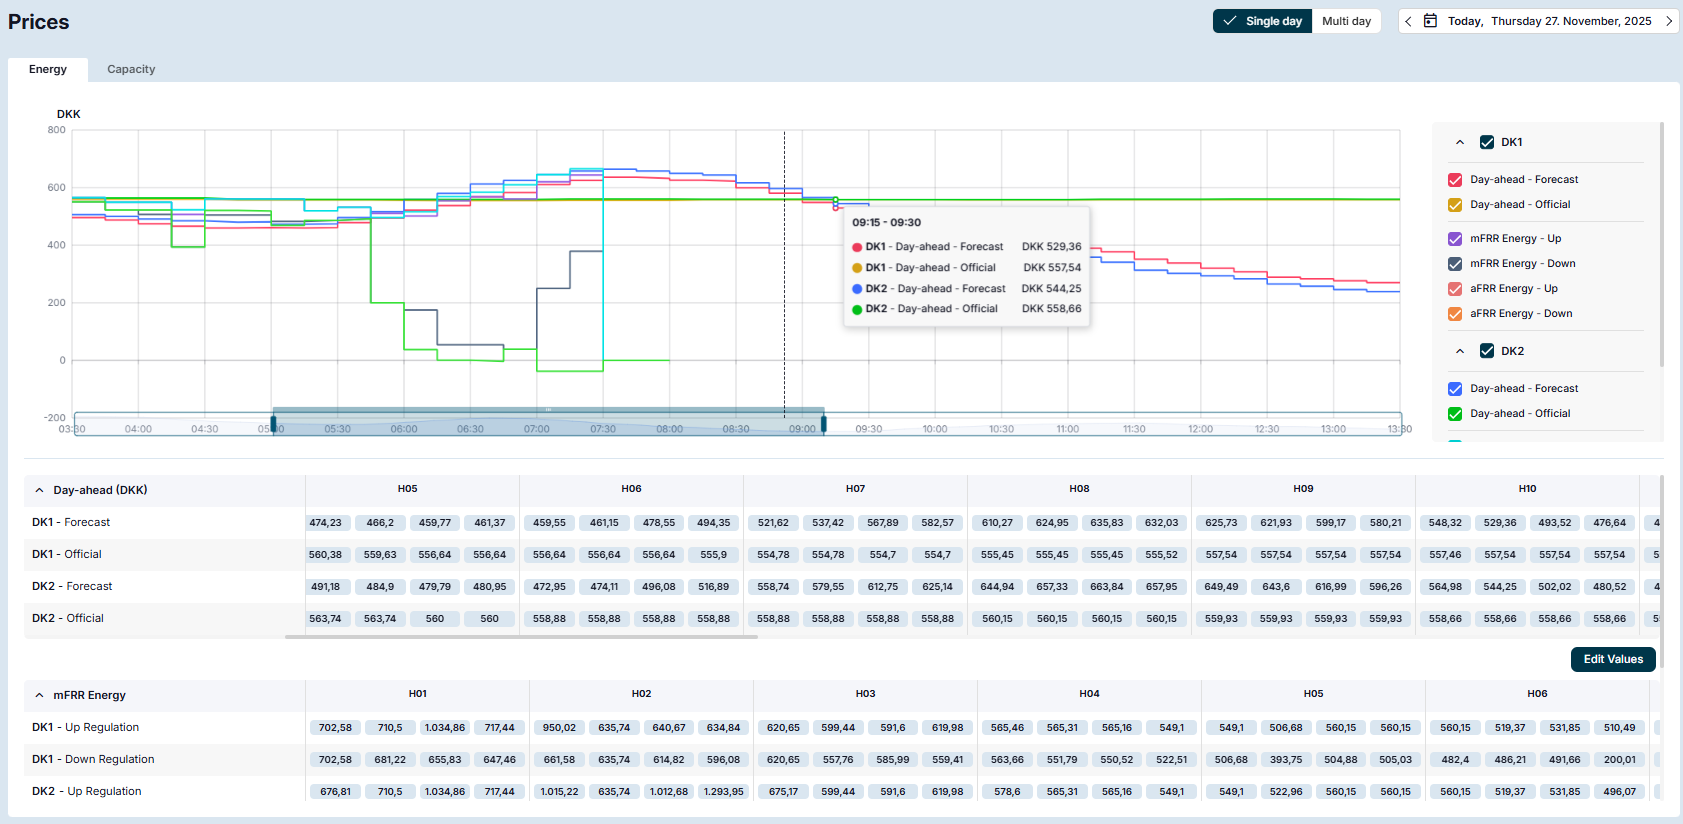Switch to the Capacity tab
Image resolution: width=1683 pixels, height=824 pixels.
131,69
